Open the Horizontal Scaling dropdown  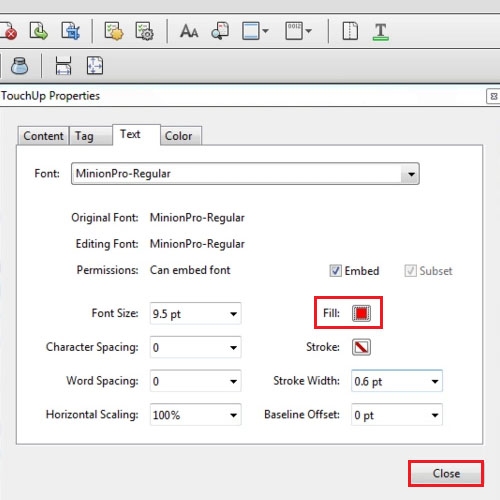point(195,415)
